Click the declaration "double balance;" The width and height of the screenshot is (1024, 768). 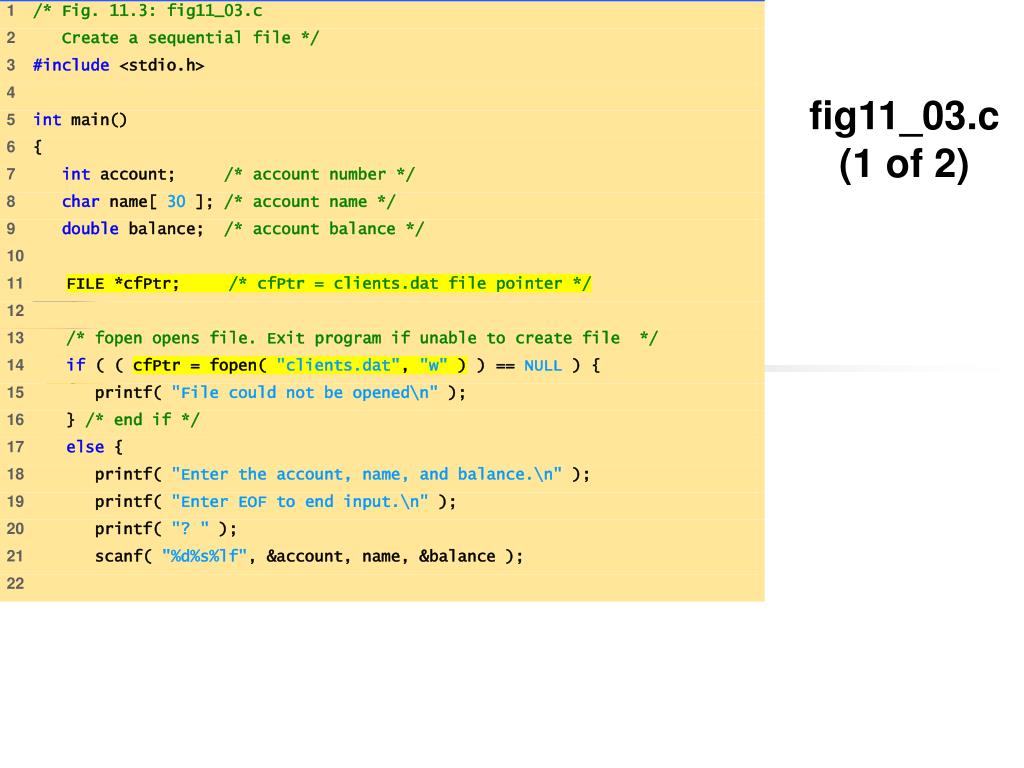(x=133, y=229)
